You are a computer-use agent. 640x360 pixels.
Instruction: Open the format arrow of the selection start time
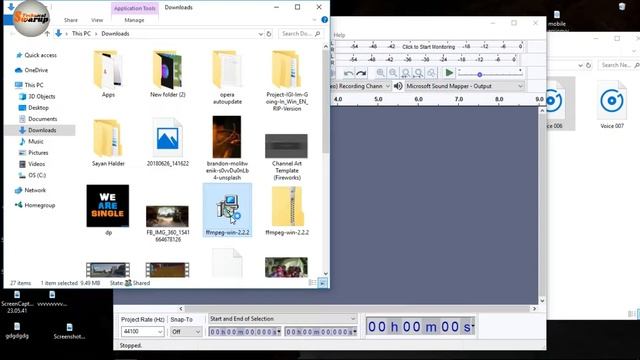click(279, 331)
